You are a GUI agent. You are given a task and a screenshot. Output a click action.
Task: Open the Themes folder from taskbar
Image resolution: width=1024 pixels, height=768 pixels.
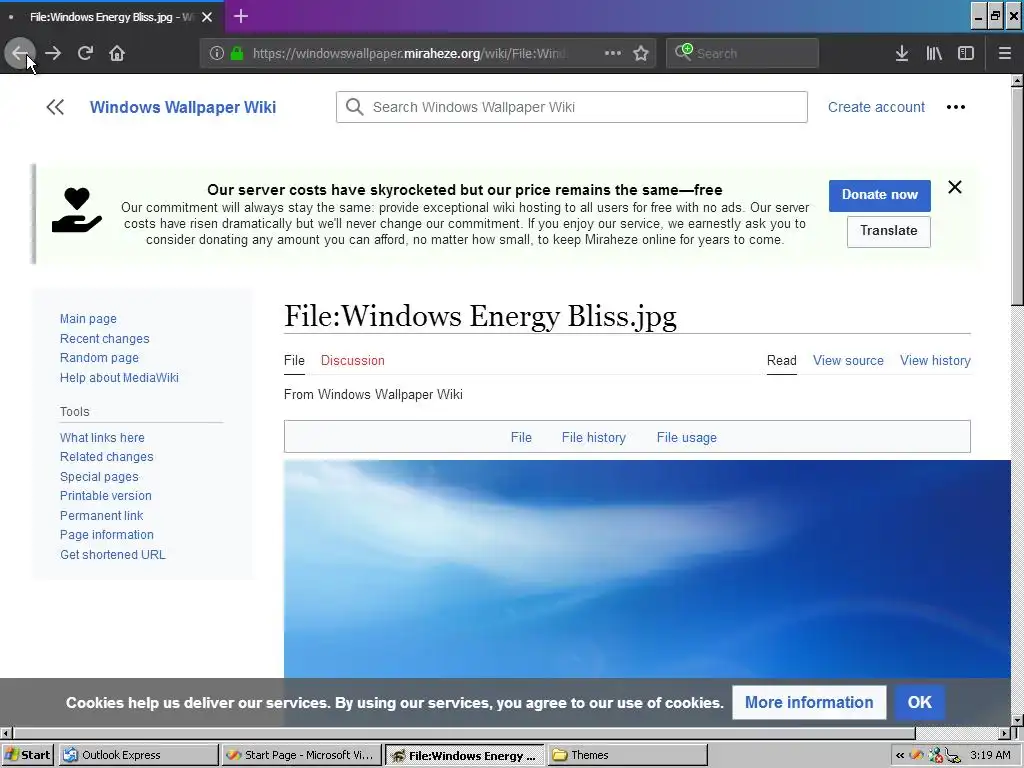pos(627,755)
